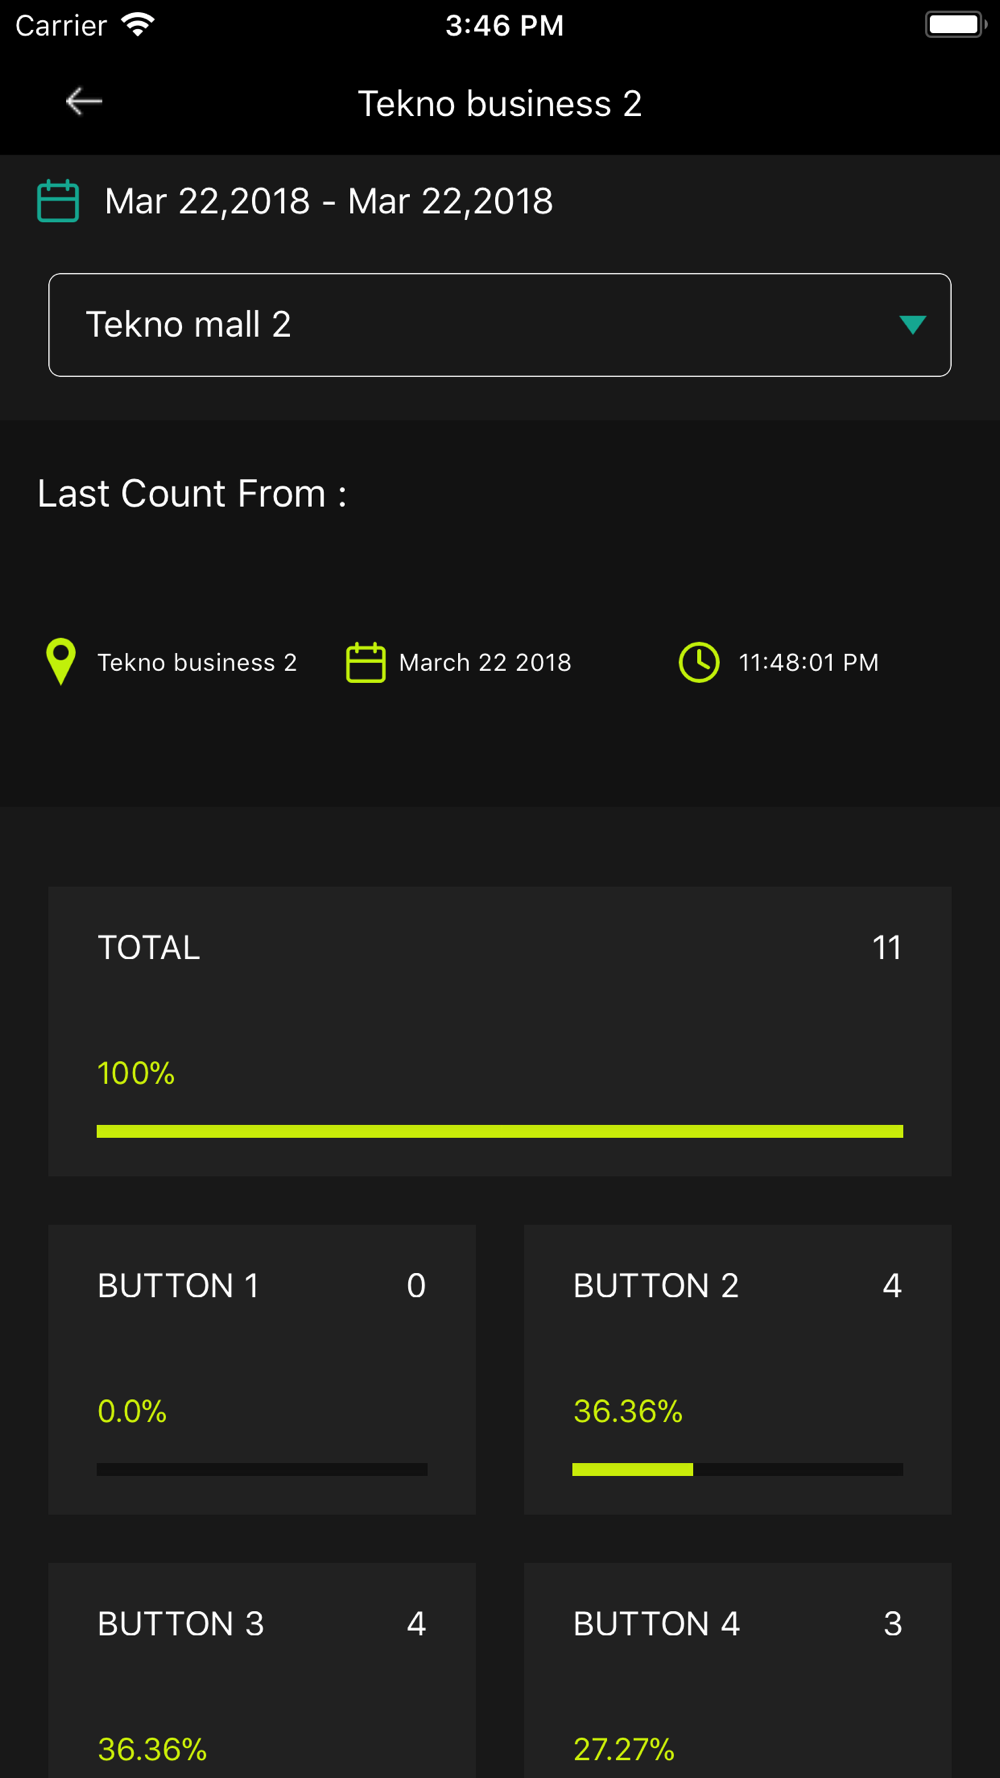Image resolution: width=1000 pixels, height=1778 pixels.
Task: Select the Mar 22,2018 date range text
Action: tap(329, 201)
